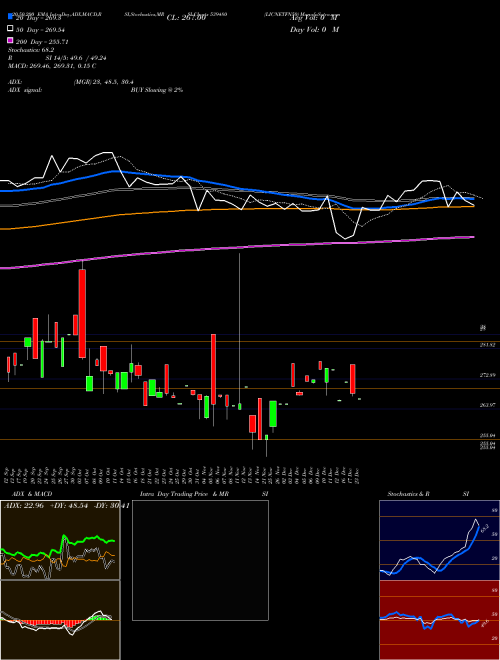This screenshot has width=500, height=660.
Task: Select the '200 Day = 255.71' legend text
Action: click(x=42, y=42)
